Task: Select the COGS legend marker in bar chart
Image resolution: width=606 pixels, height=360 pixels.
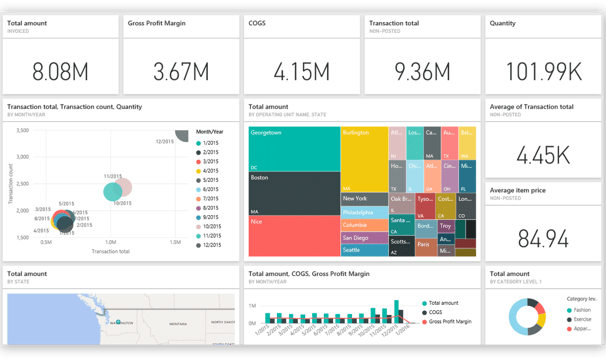Action: pyautogui.click(x=424, y=312)
